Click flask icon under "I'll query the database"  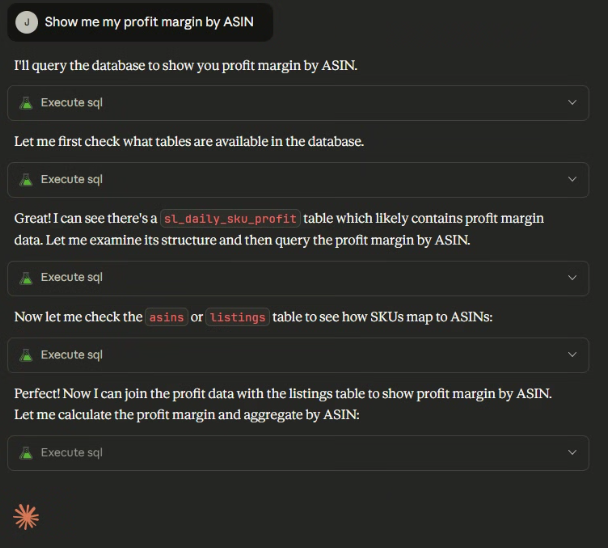pos(26,102)
